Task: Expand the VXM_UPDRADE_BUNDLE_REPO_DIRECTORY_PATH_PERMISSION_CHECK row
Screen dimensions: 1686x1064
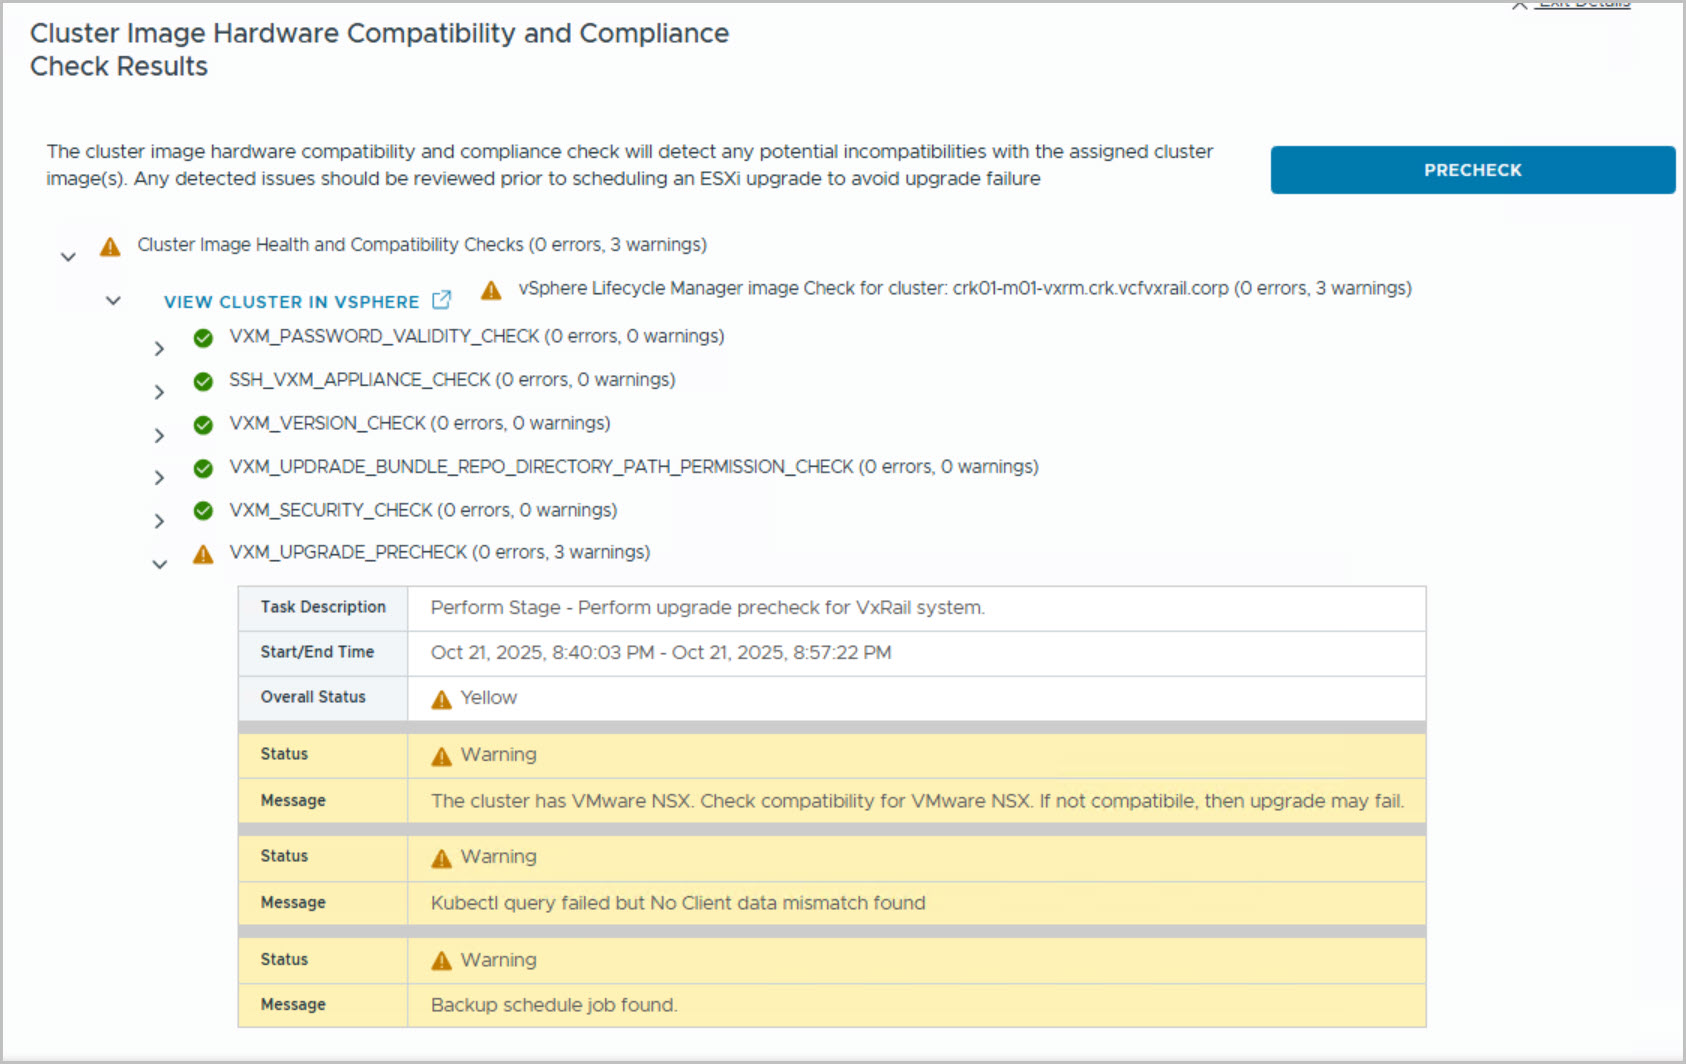Action: [159, 478]
